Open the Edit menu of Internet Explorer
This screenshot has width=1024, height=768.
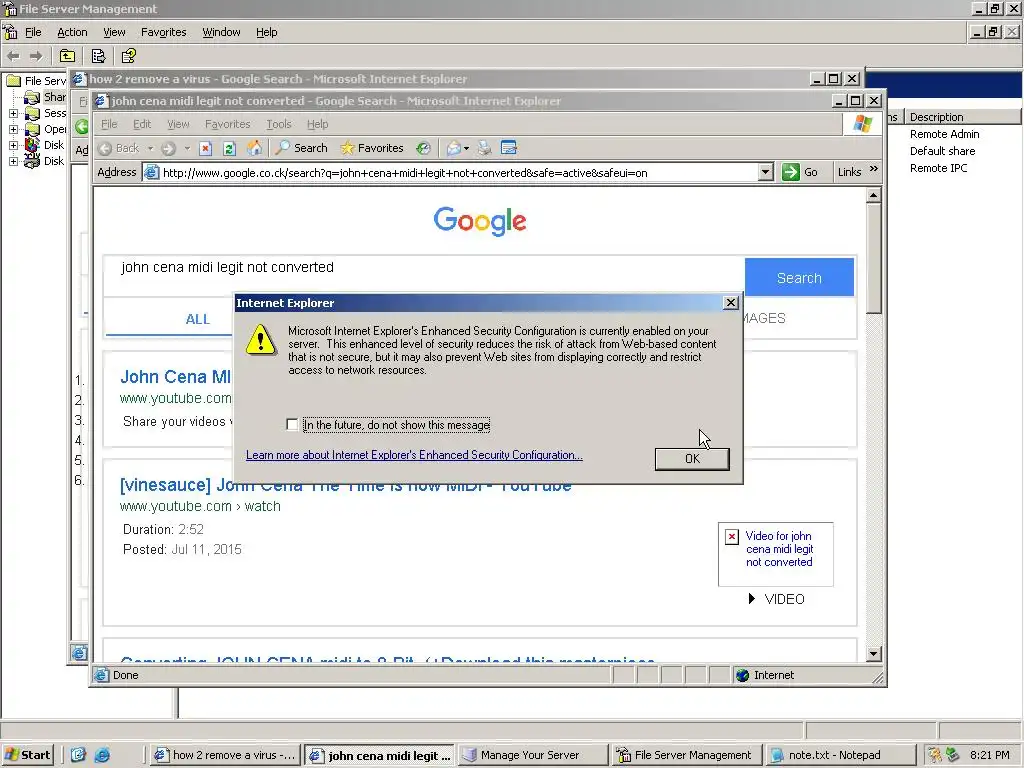coord(142,124)
